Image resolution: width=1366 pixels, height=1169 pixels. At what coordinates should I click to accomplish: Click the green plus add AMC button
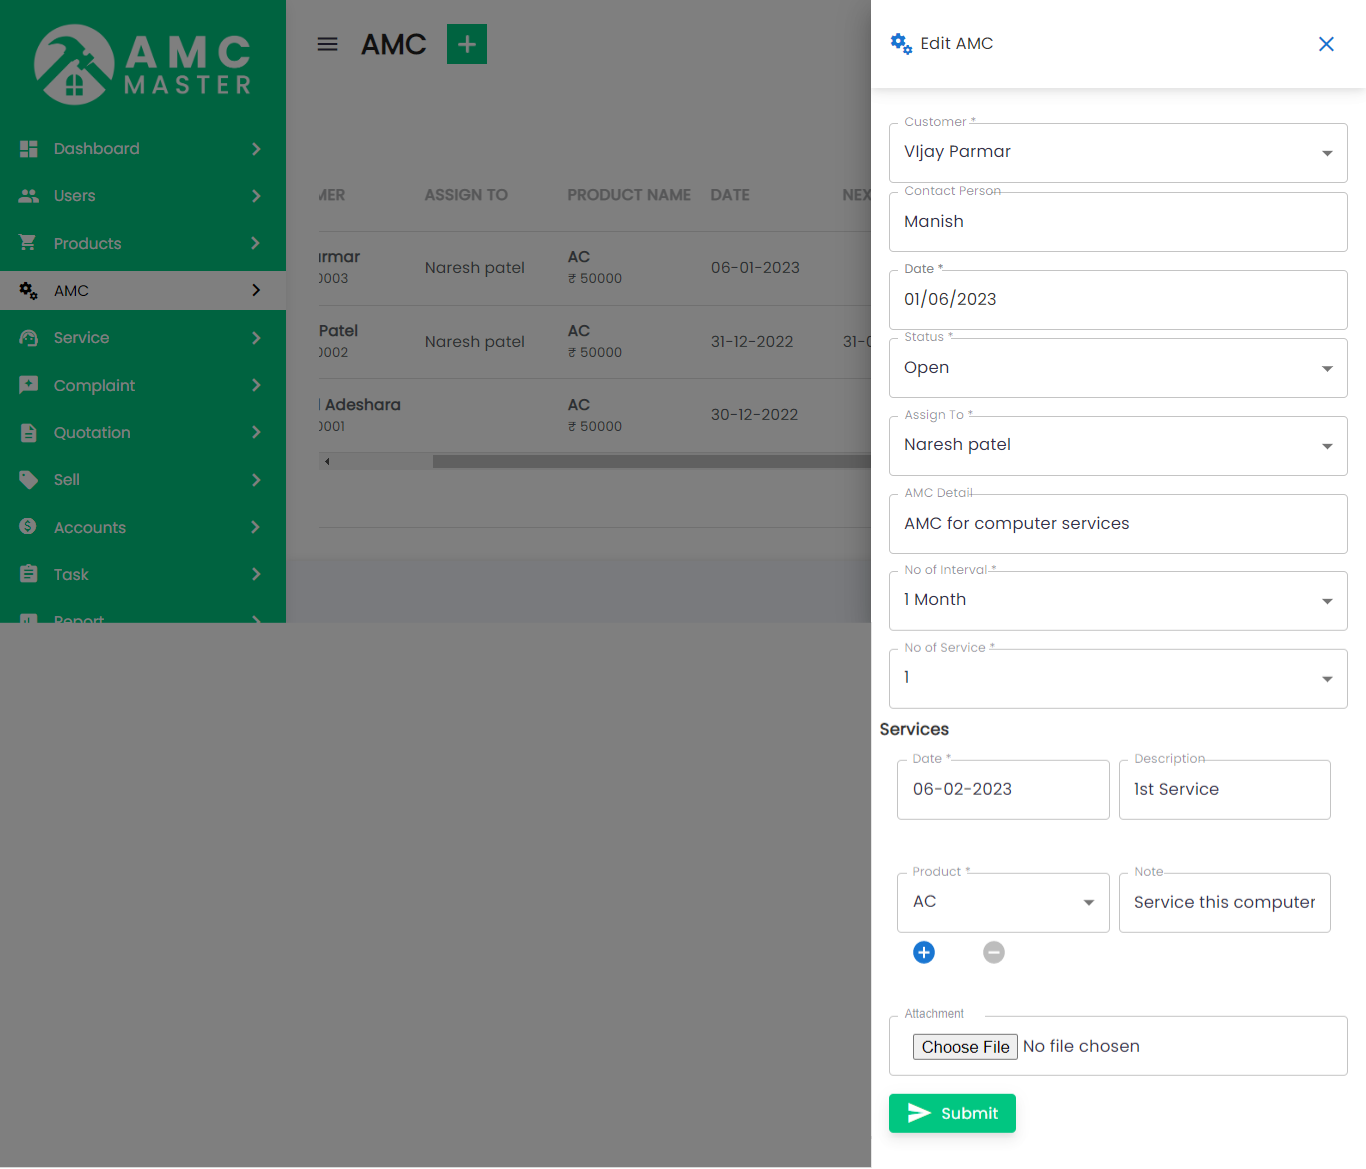[466, 44]
